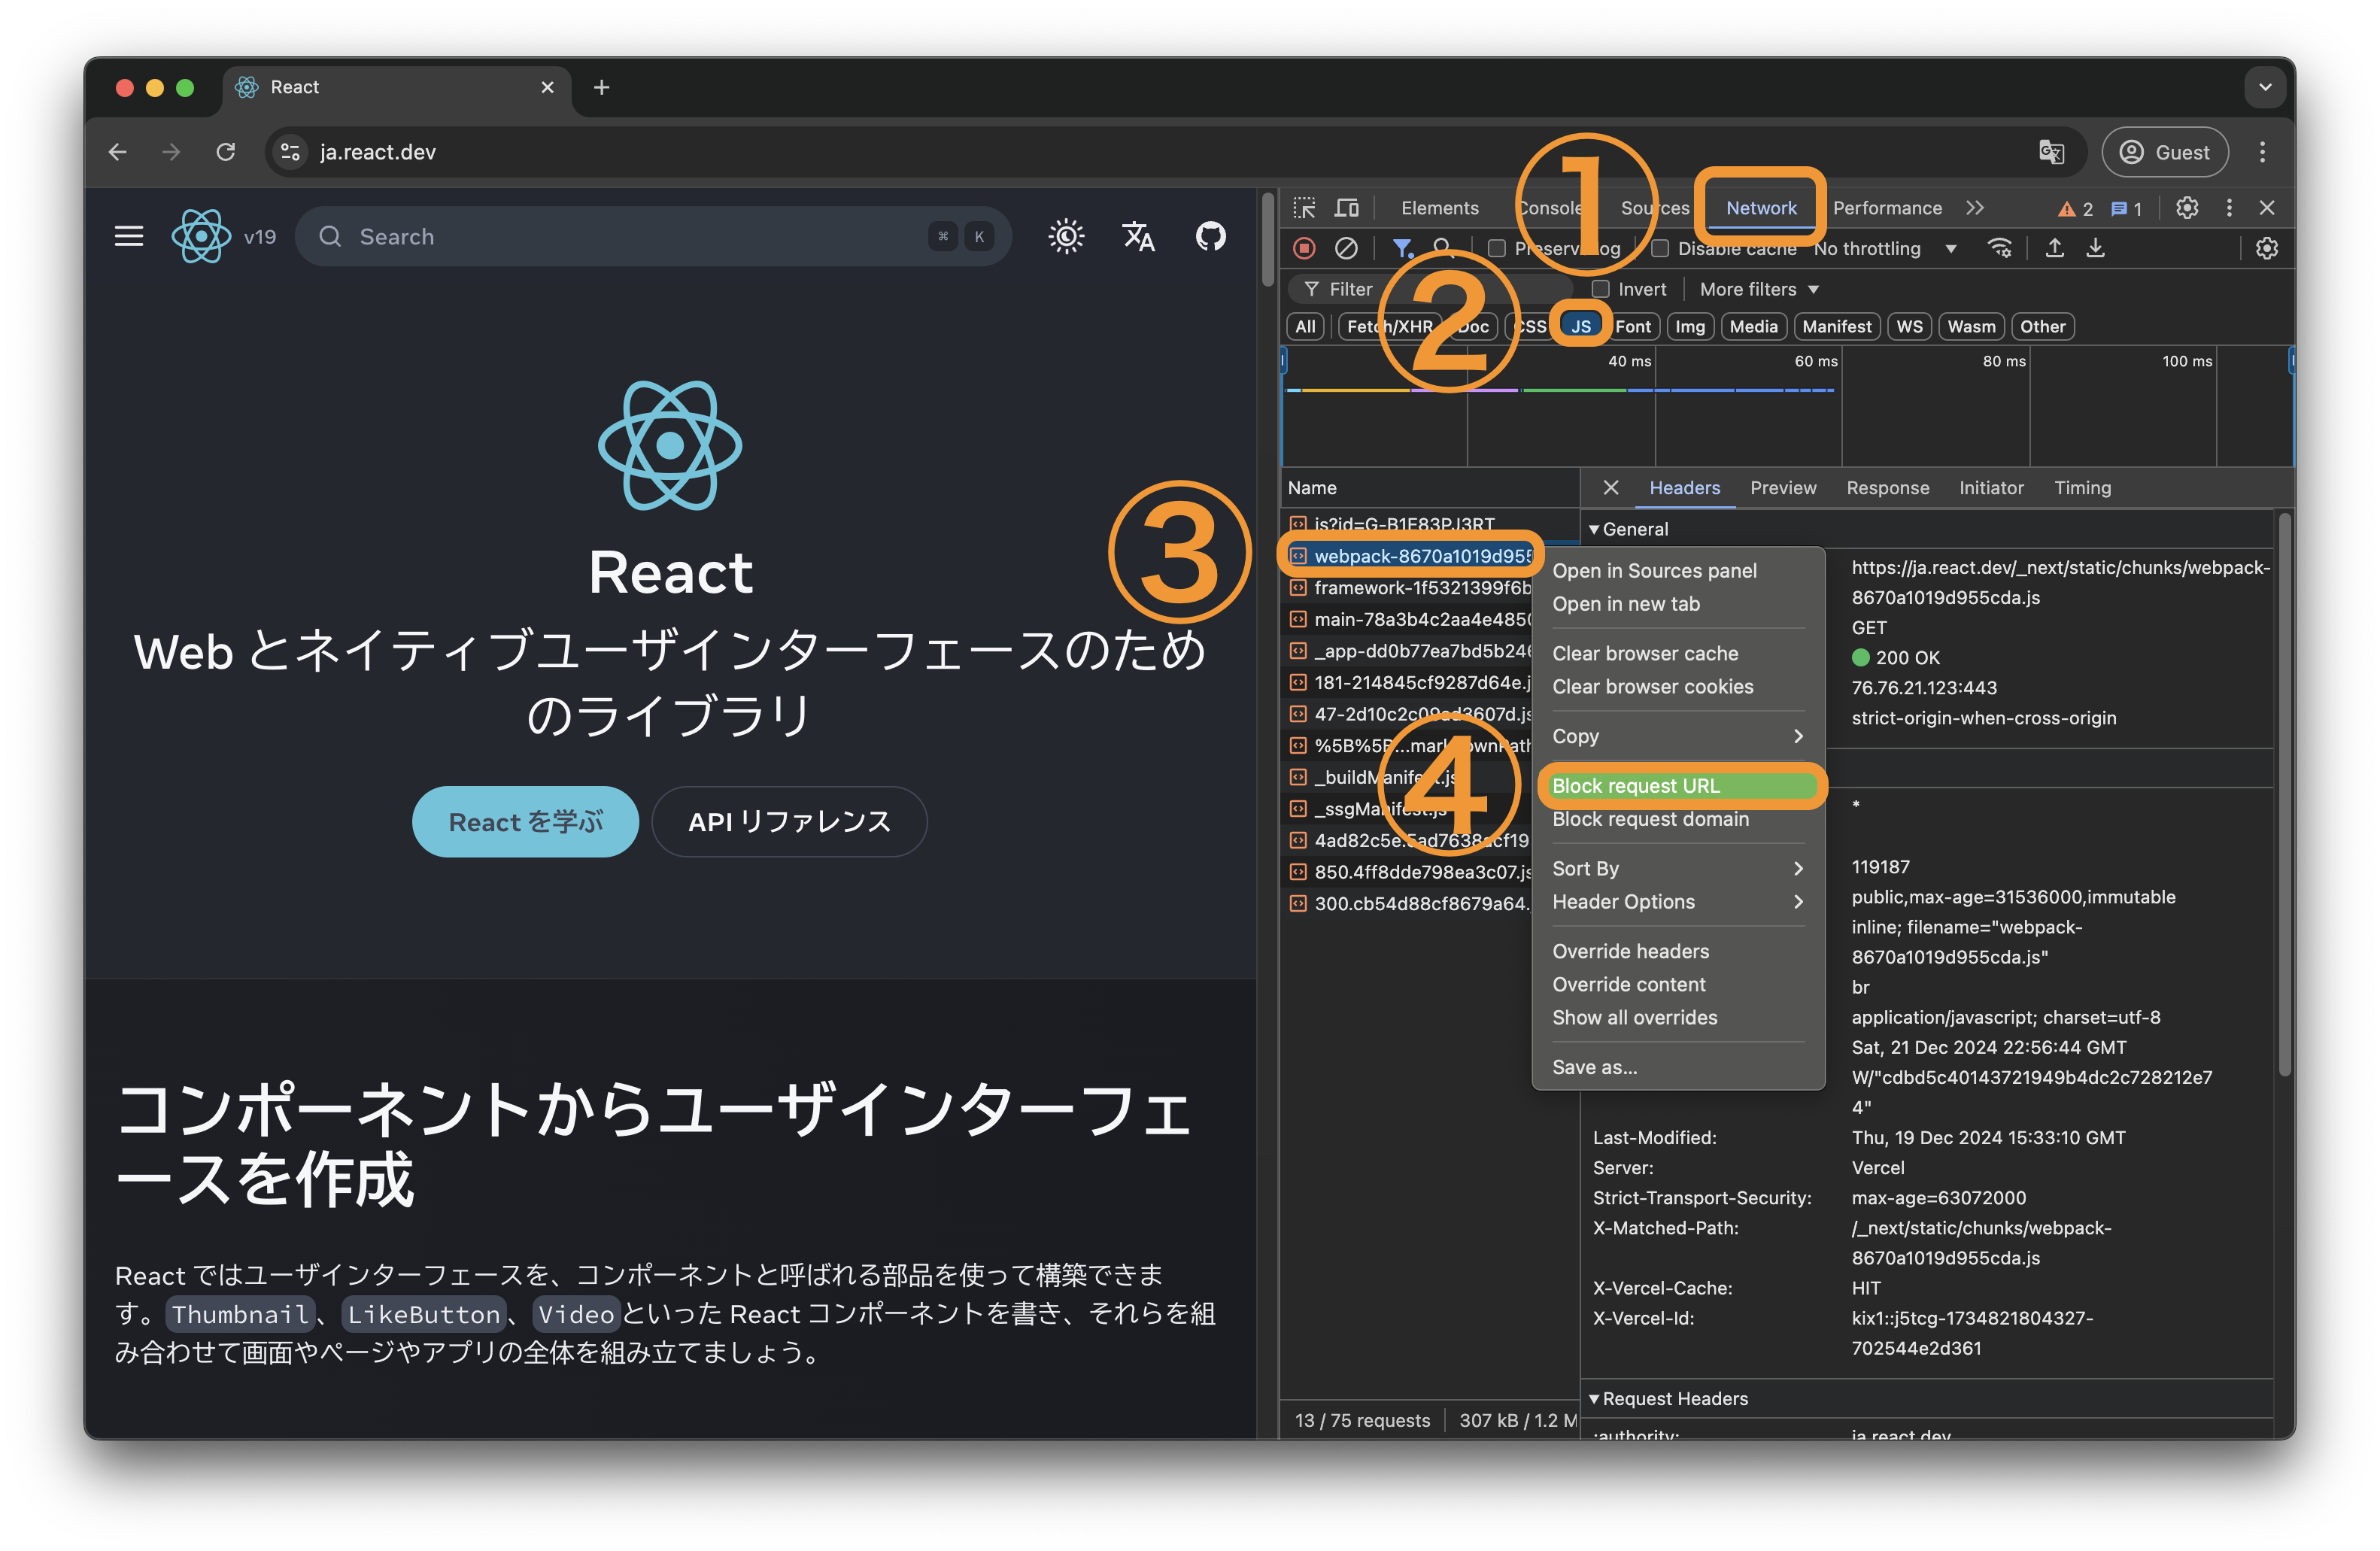Stop recording network log (red record icon)
Image resolution: width=2380 pixels, height=1551 pixels.
click(x=1305, y=248)
